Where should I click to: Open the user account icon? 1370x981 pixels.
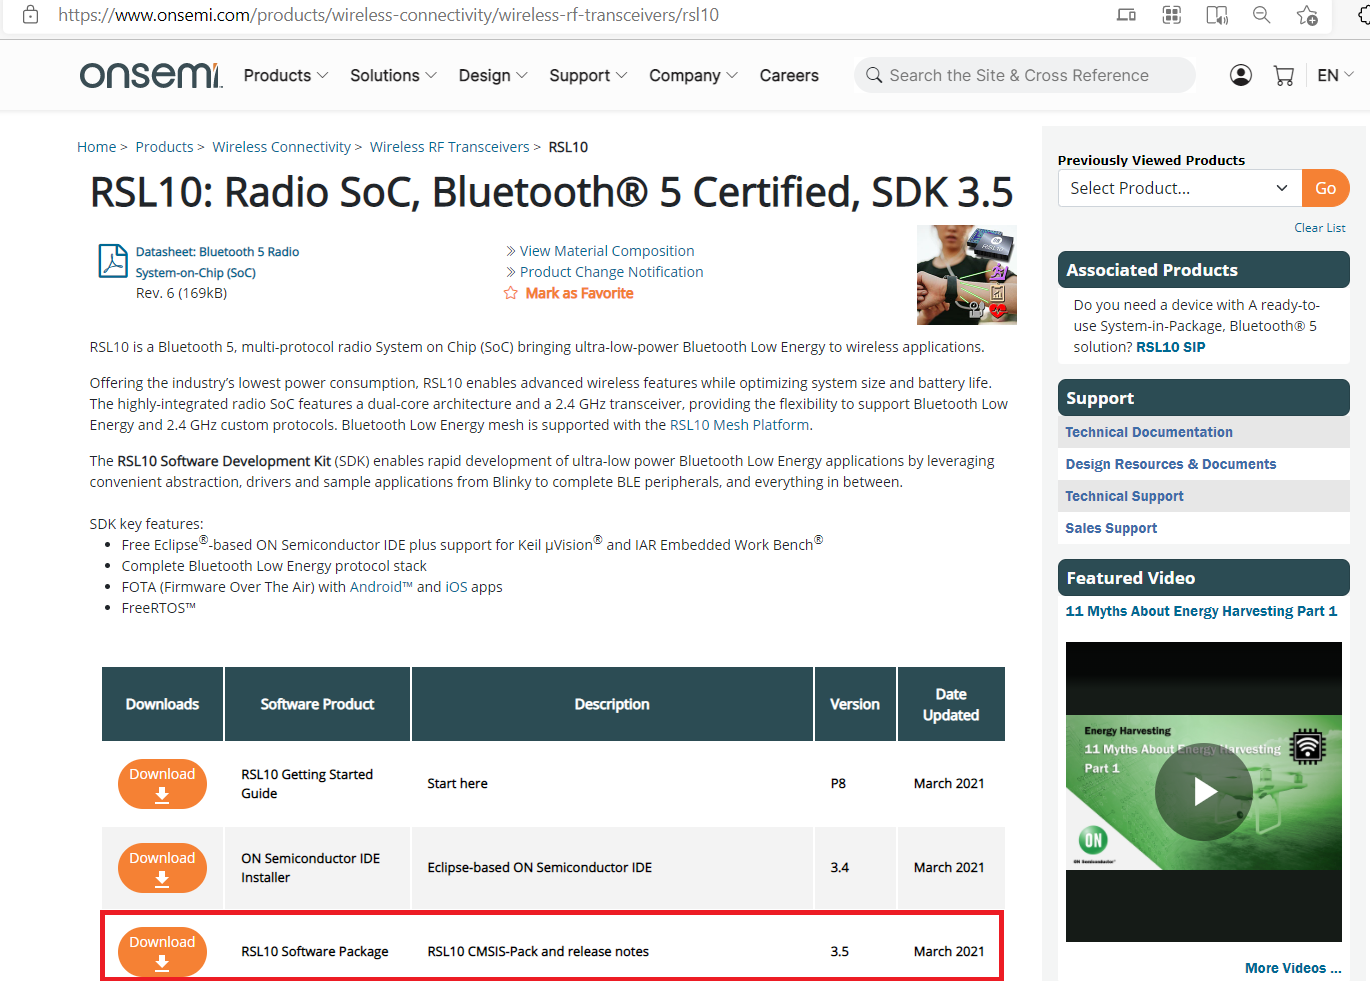tap(1241, 75)
